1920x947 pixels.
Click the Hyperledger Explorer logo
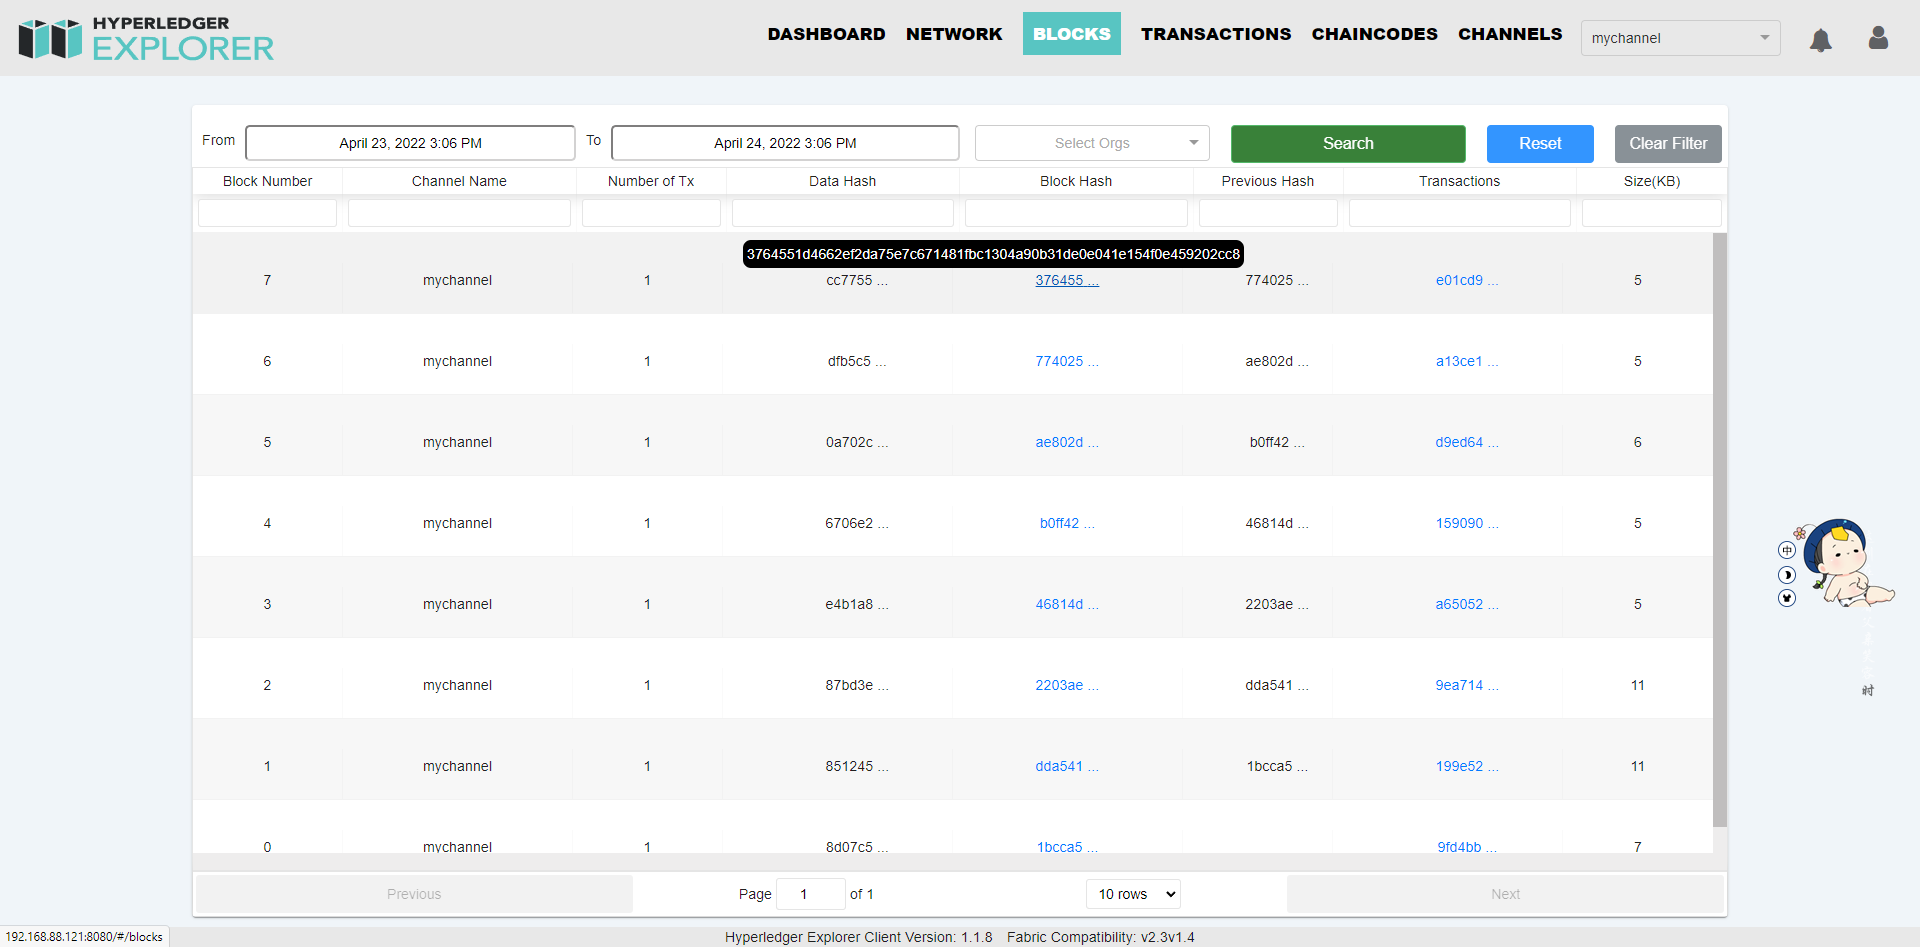pyautogui.click(x=146, y=39)
